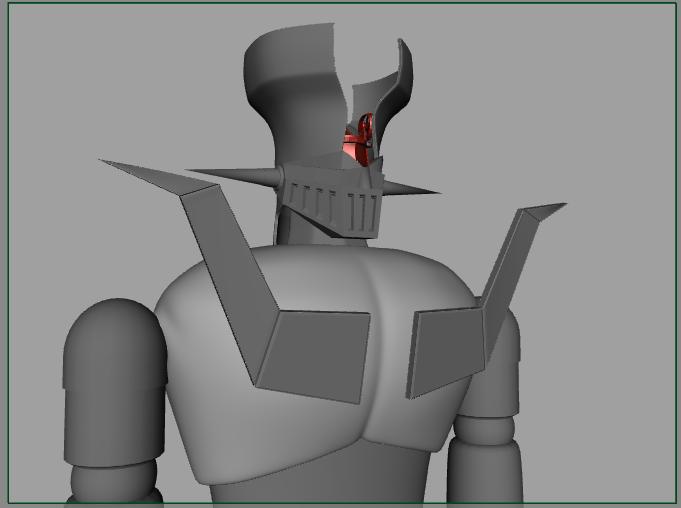Select the red cockpit inside the robot's head

coord(359,142)
